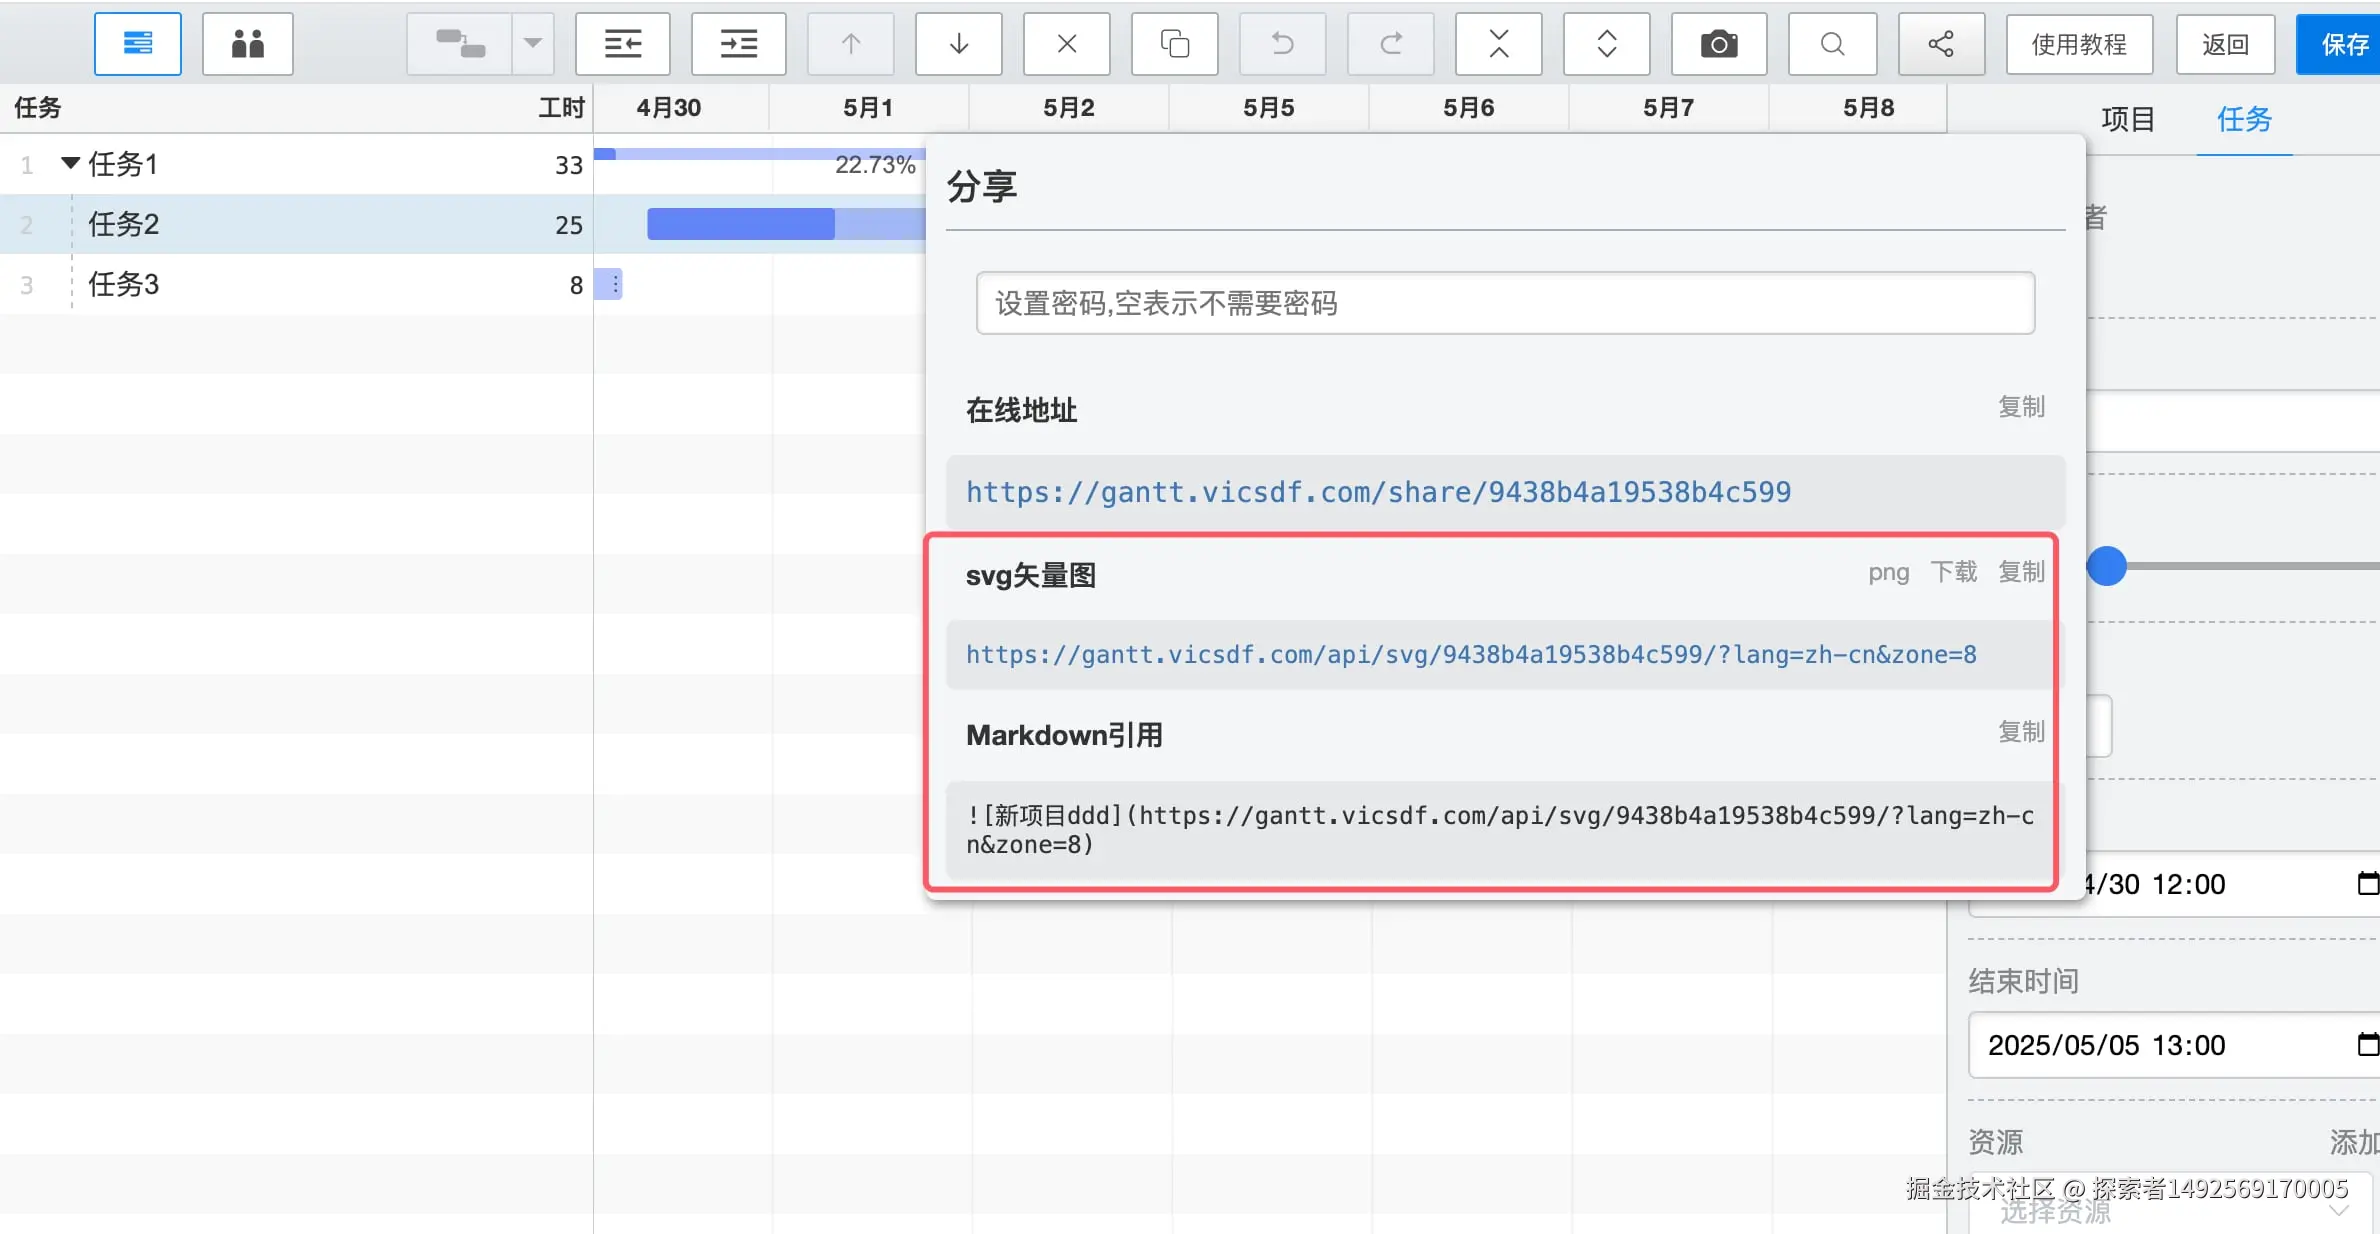
Task: Open the resource people view icon
Action: [x=247, y=44]
